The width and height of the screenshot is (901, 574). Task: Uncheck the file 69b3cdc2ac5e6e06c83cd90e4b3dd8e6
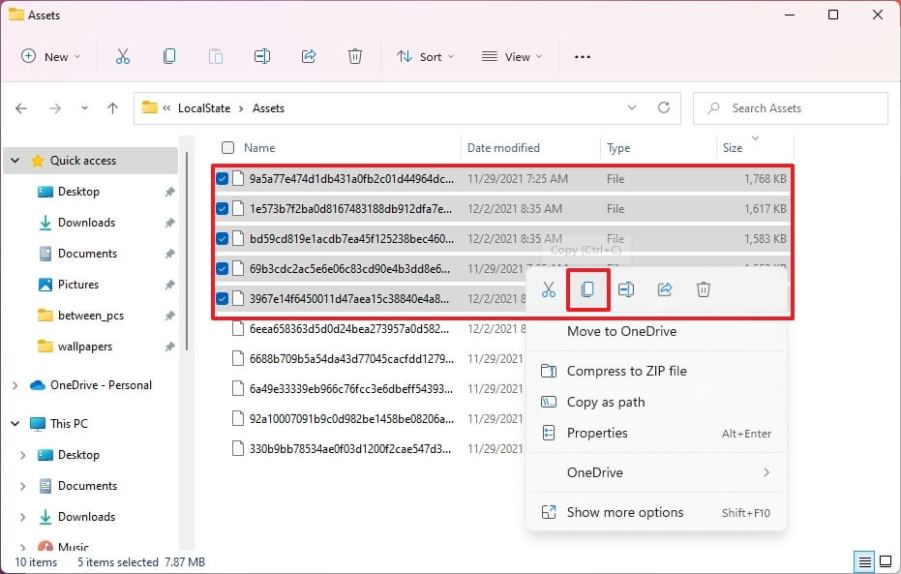(222, 268)
